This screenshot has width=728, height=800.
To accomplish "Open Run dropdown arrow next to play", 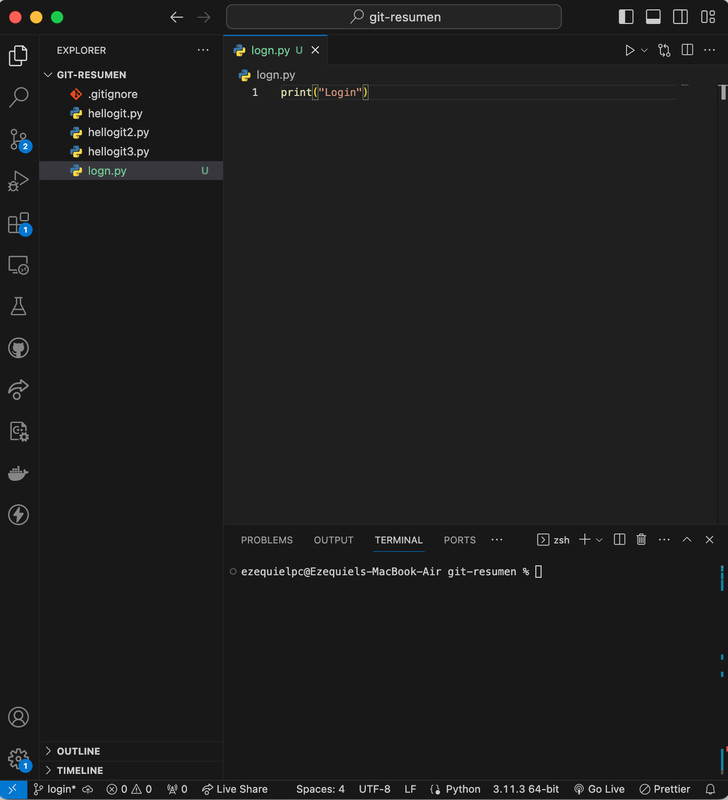I will tap(644, 50).
